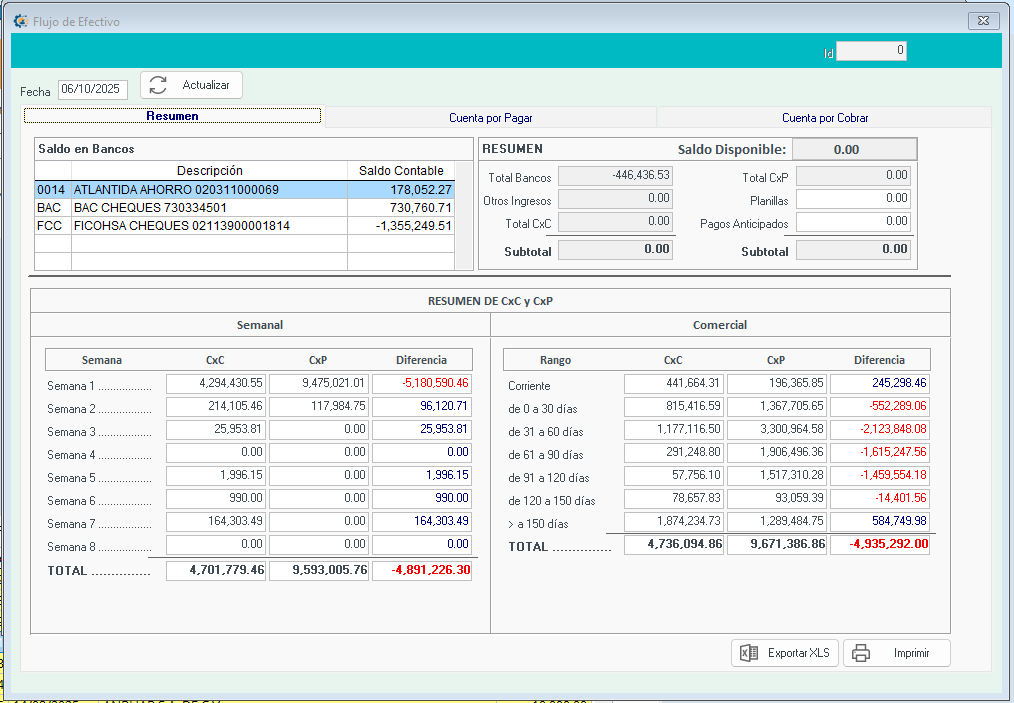
Task: Click the printer icon on Imprimir
Action: pos(860,653)
